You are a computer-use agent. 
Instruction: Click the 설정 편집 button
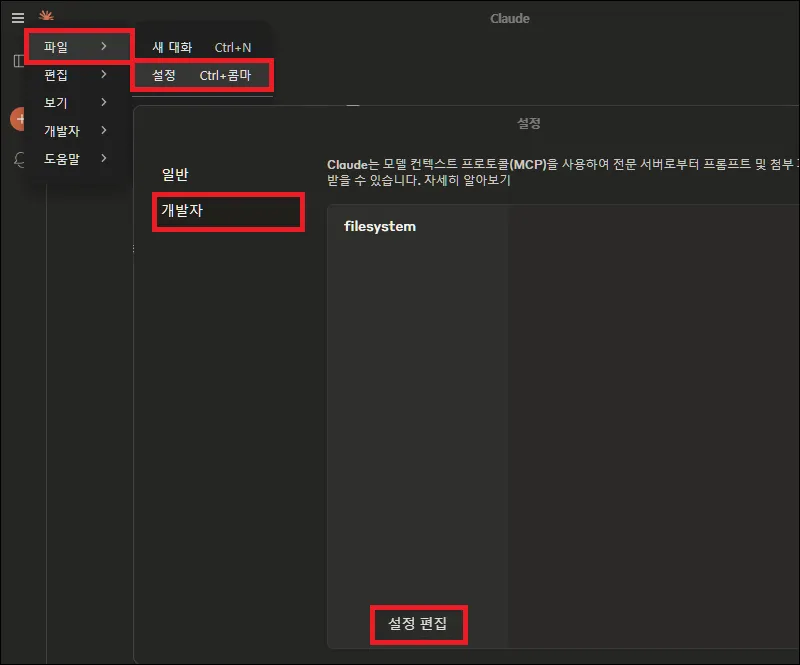[x=418, y=624]
